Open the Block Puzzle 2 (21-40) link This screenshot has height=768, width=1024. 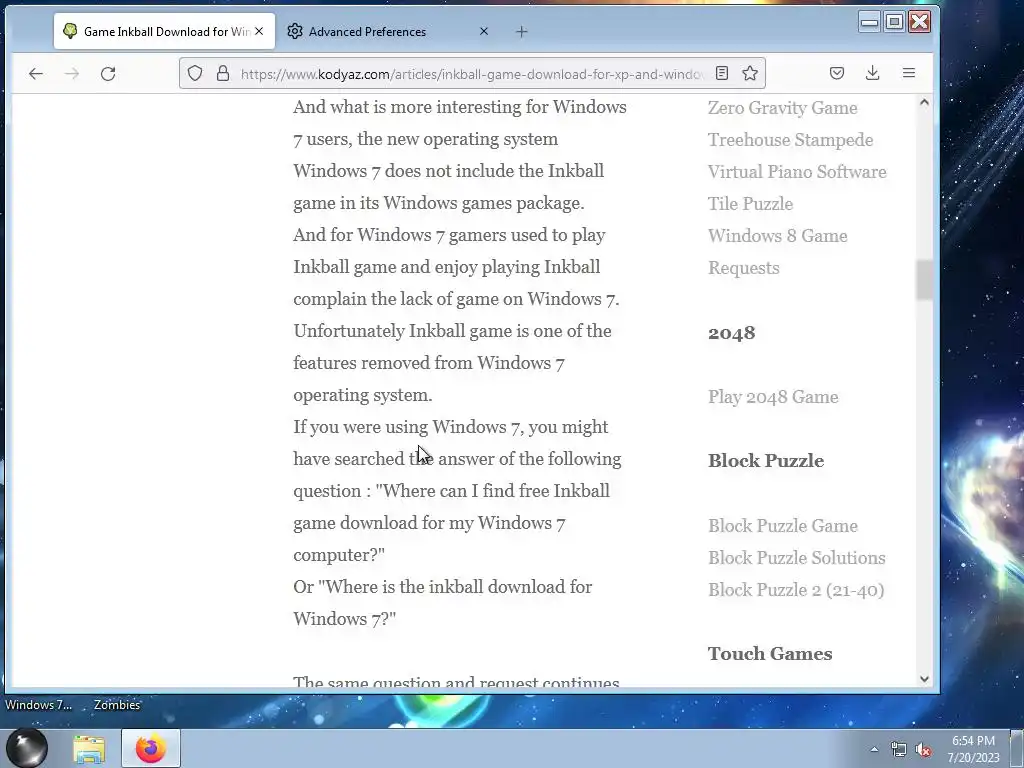click(x=796, y=590)
